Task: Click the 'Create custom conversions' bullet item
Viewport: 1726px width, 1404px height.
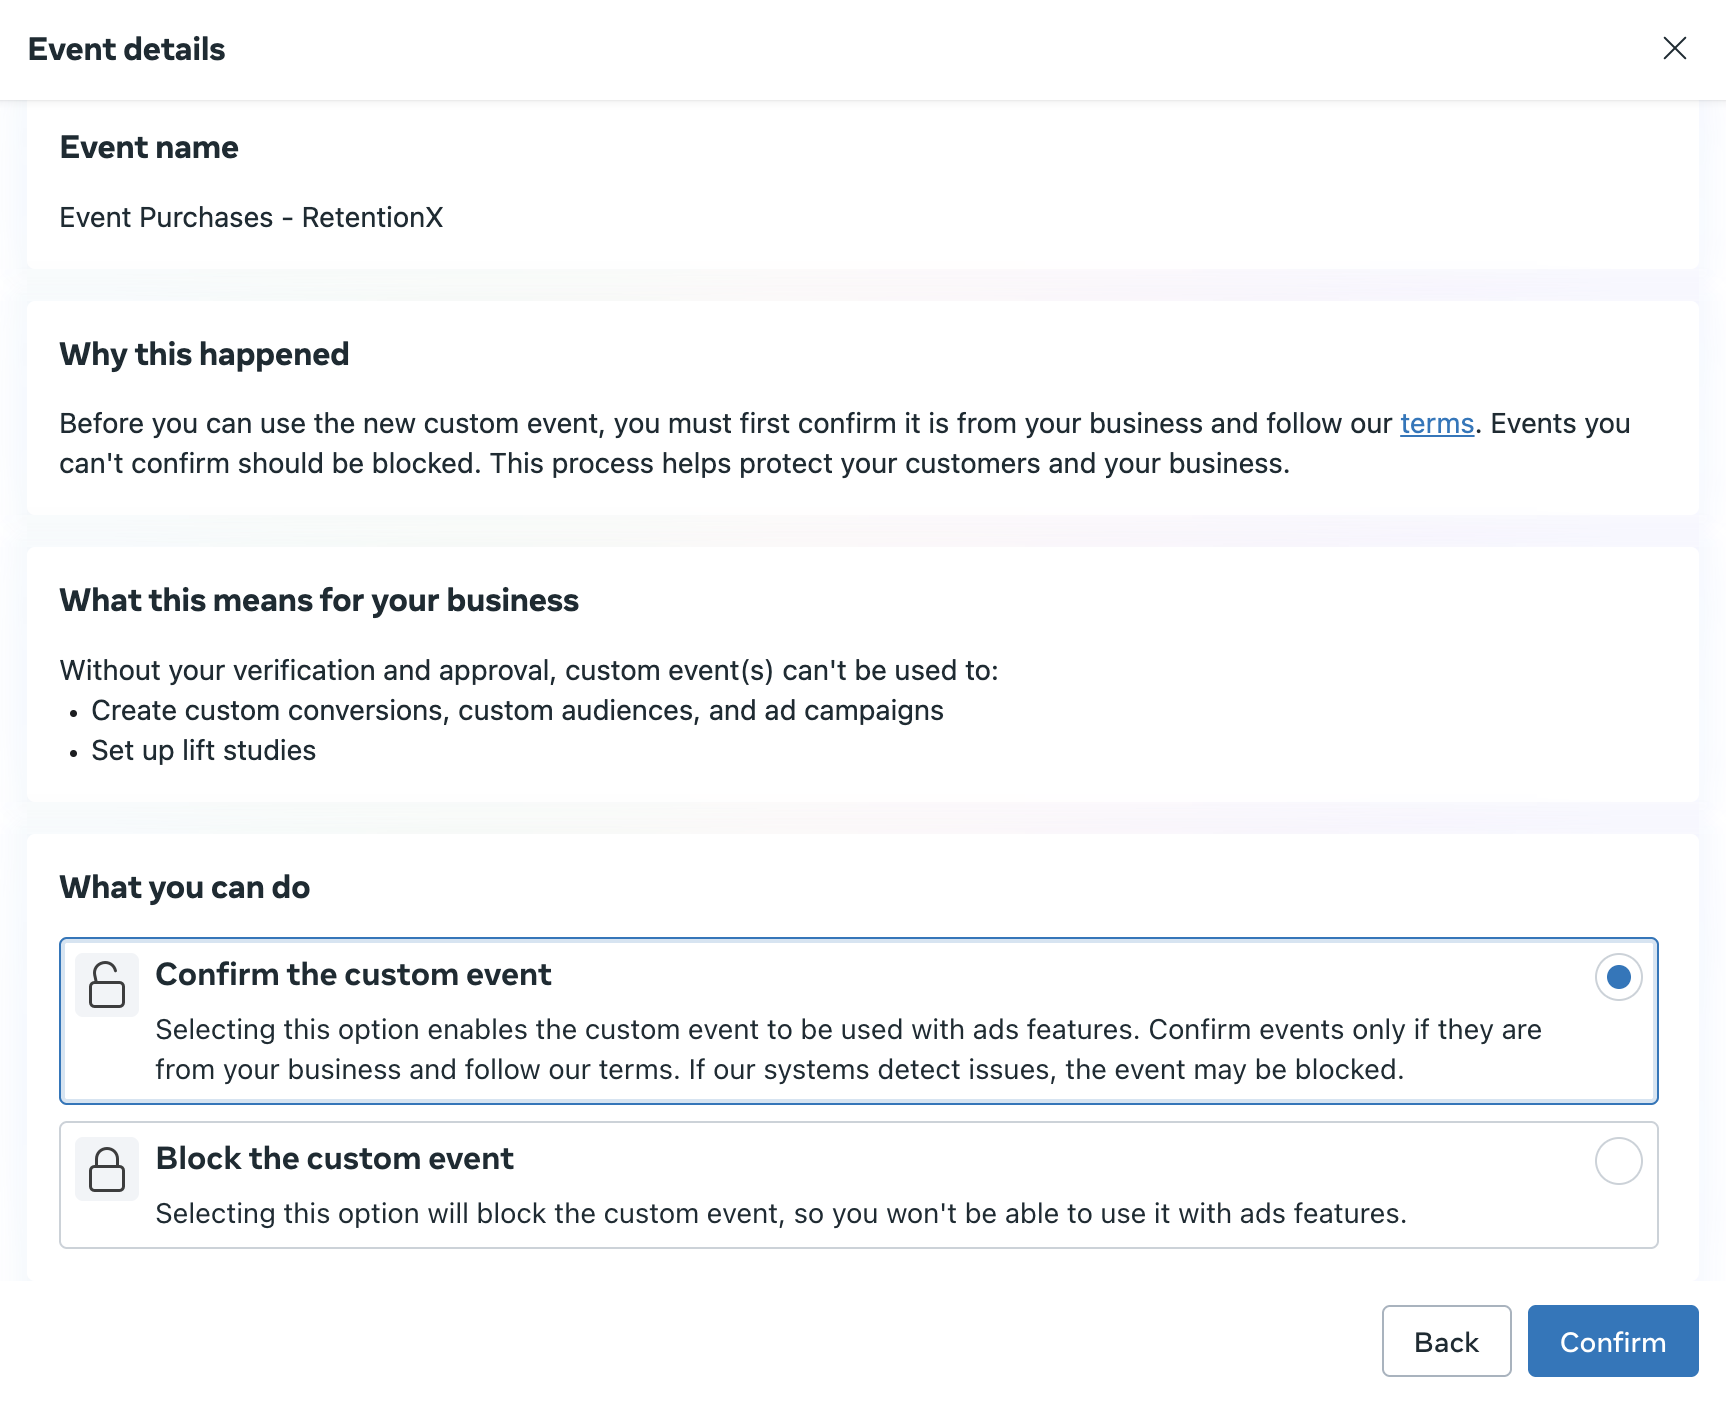Action: click(x=517, y=710)
